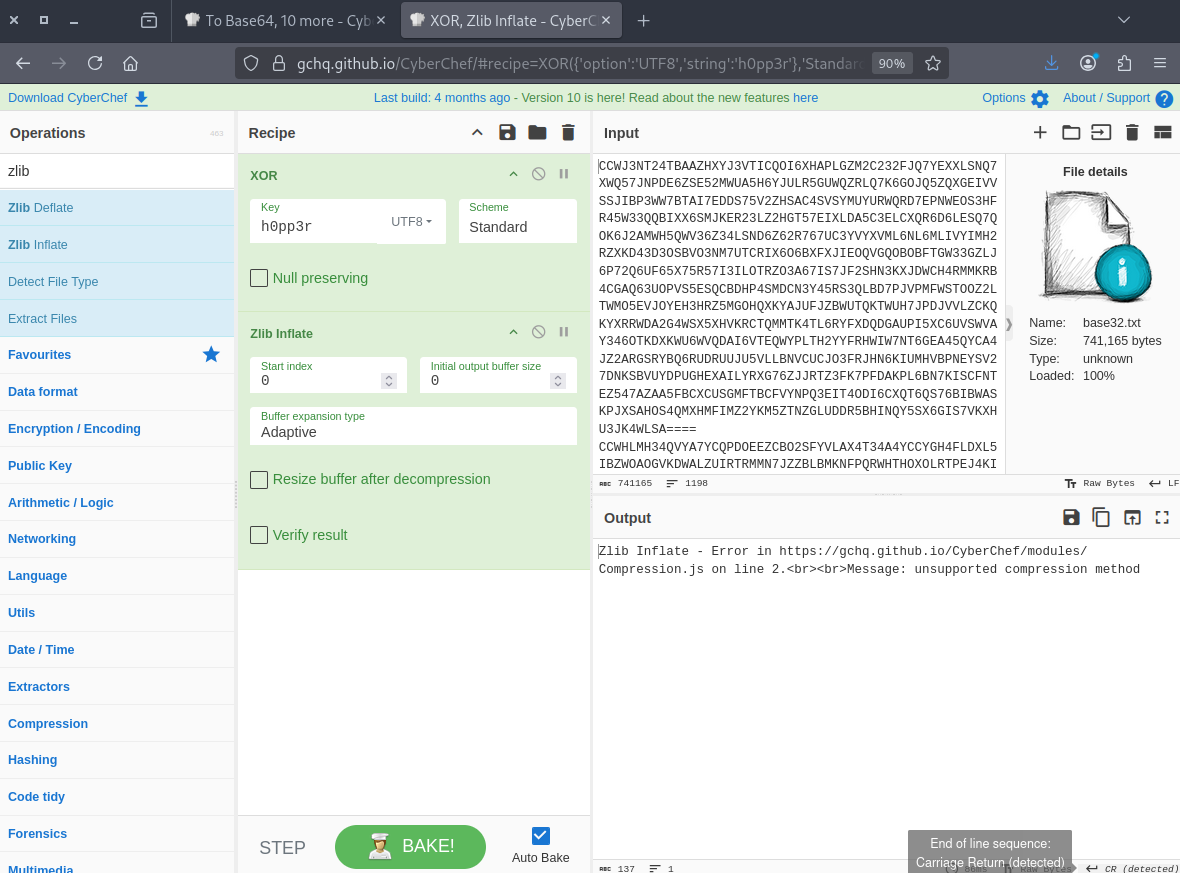The image size is (1180, 873).
Task: Enable Null preserving checkbox
Action: (259, 278)
